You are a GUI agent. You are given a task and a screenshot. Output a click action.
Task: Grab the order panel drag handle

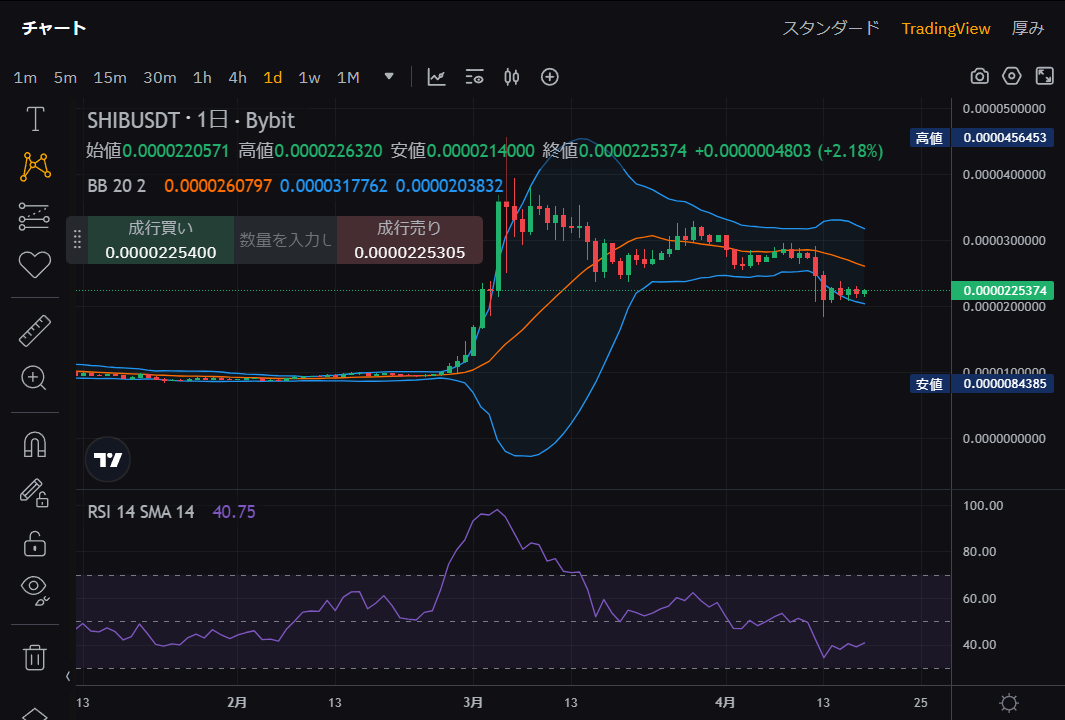77,239
